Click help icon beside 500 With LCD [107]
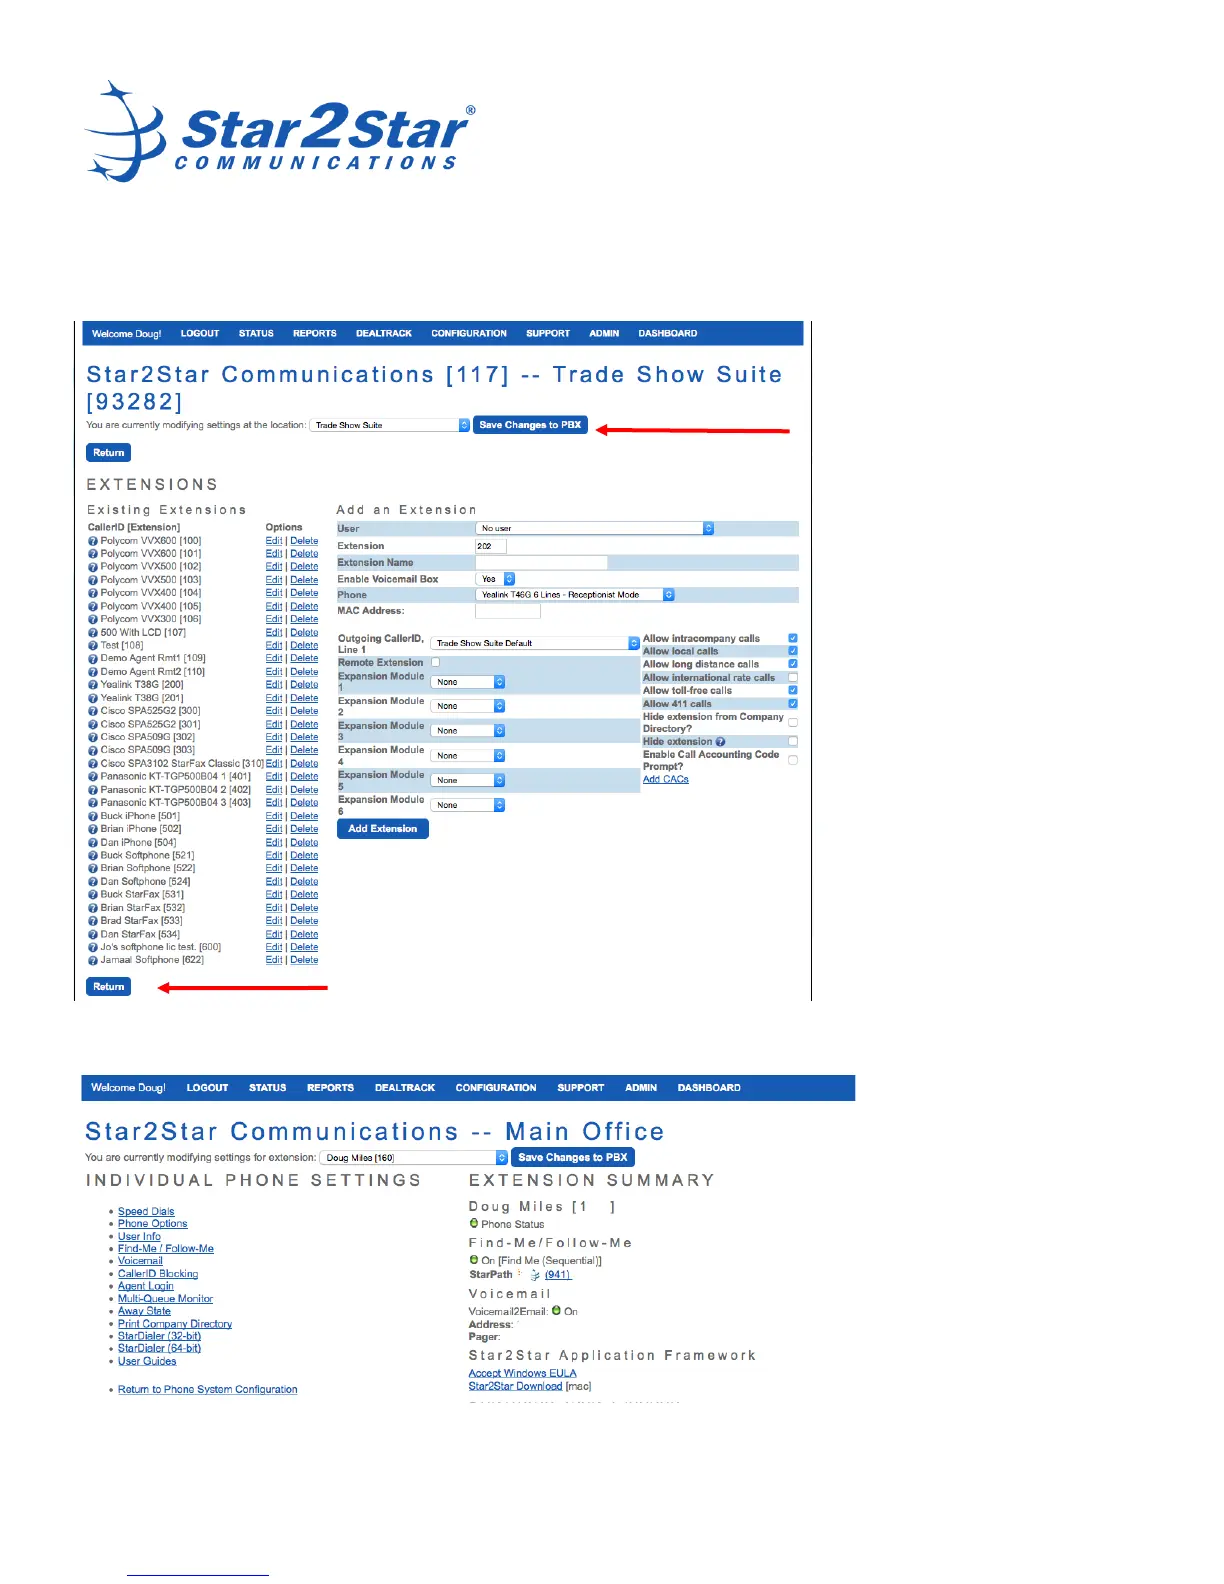The image size is (1224, 1584). [x=93, y=633]
